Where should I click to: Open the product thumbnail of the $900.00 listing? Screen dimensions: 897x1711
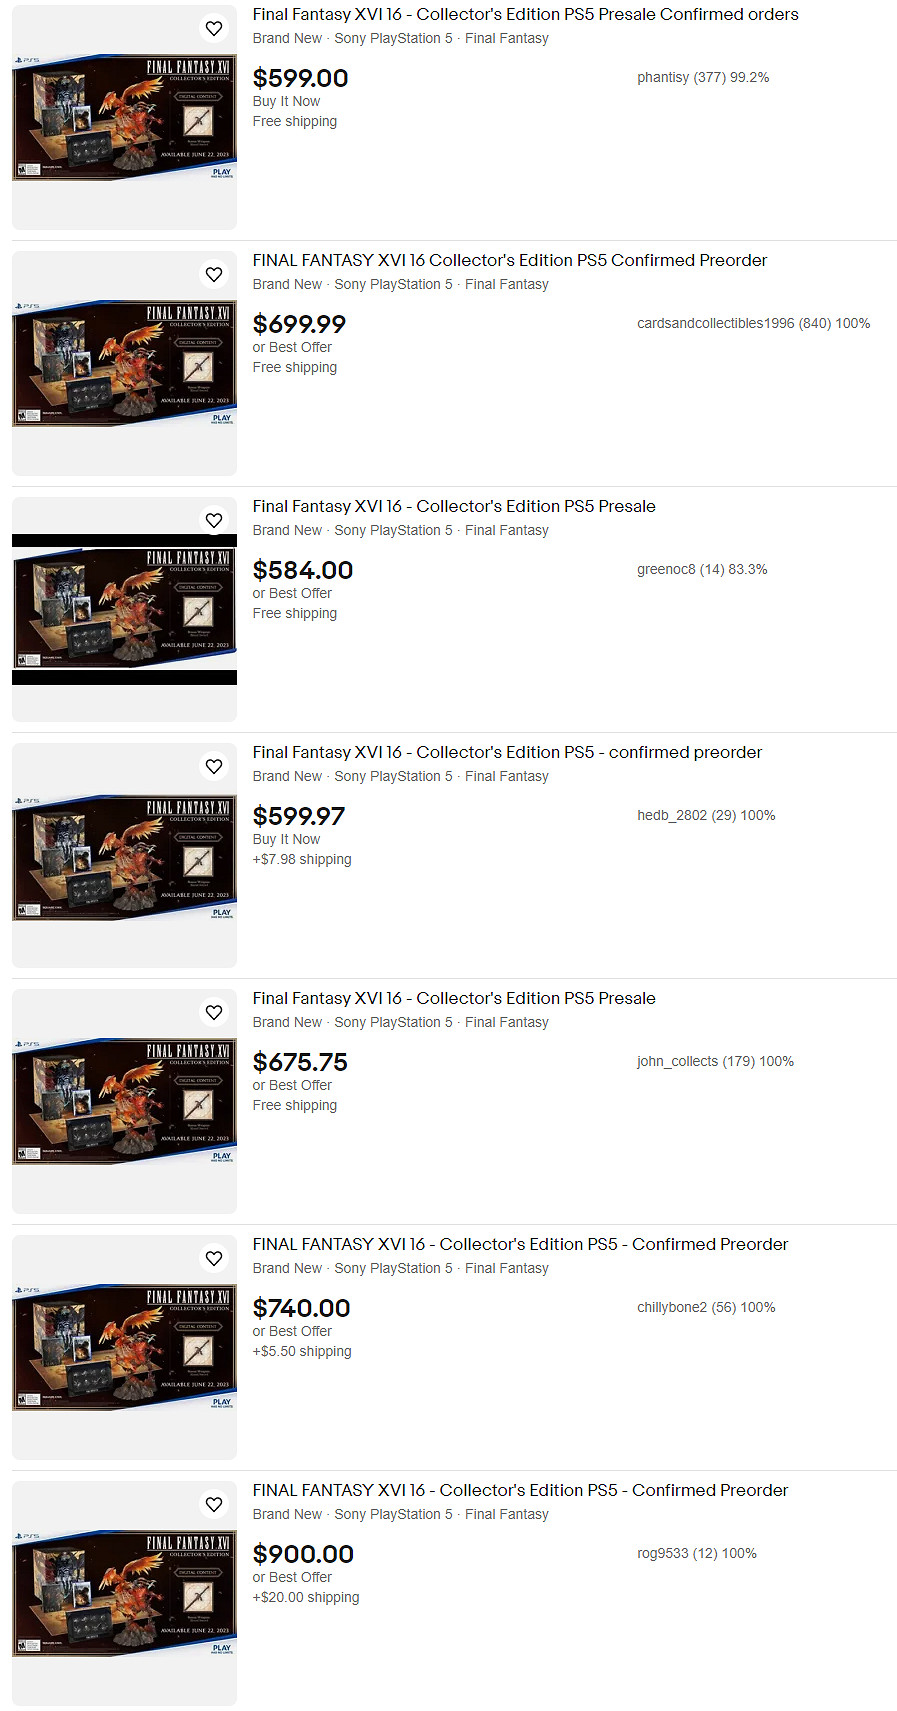tap(124, 1593)
